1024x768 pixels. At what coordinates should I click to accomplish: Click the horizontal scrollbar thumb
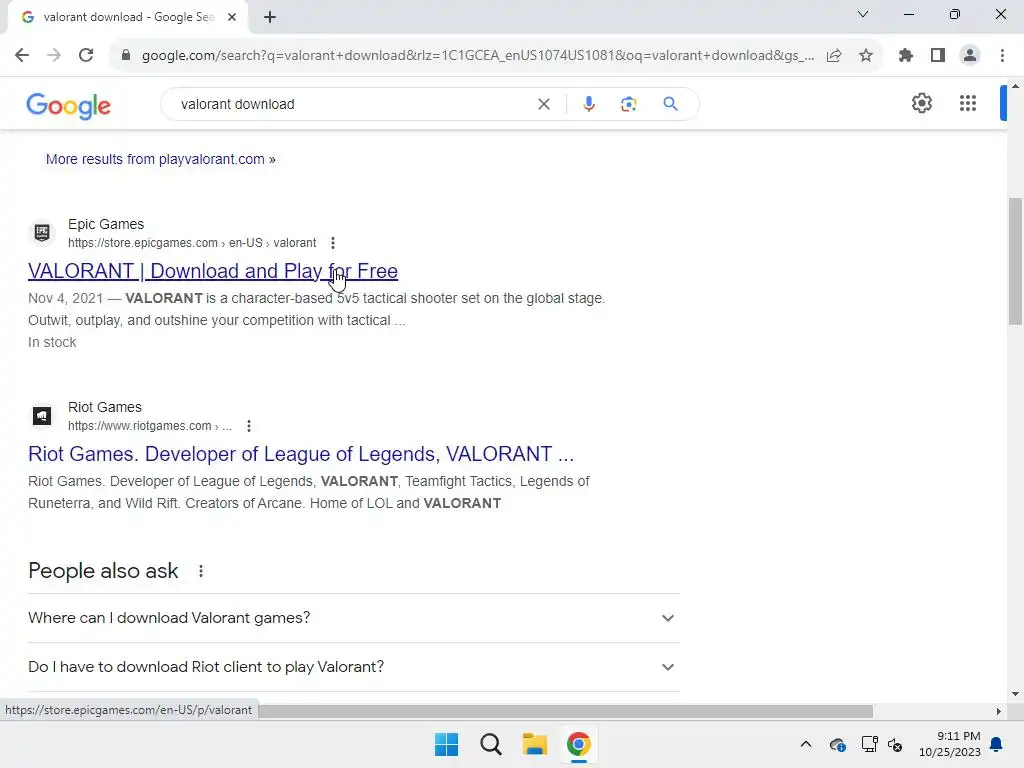click(x=566, y=711)
